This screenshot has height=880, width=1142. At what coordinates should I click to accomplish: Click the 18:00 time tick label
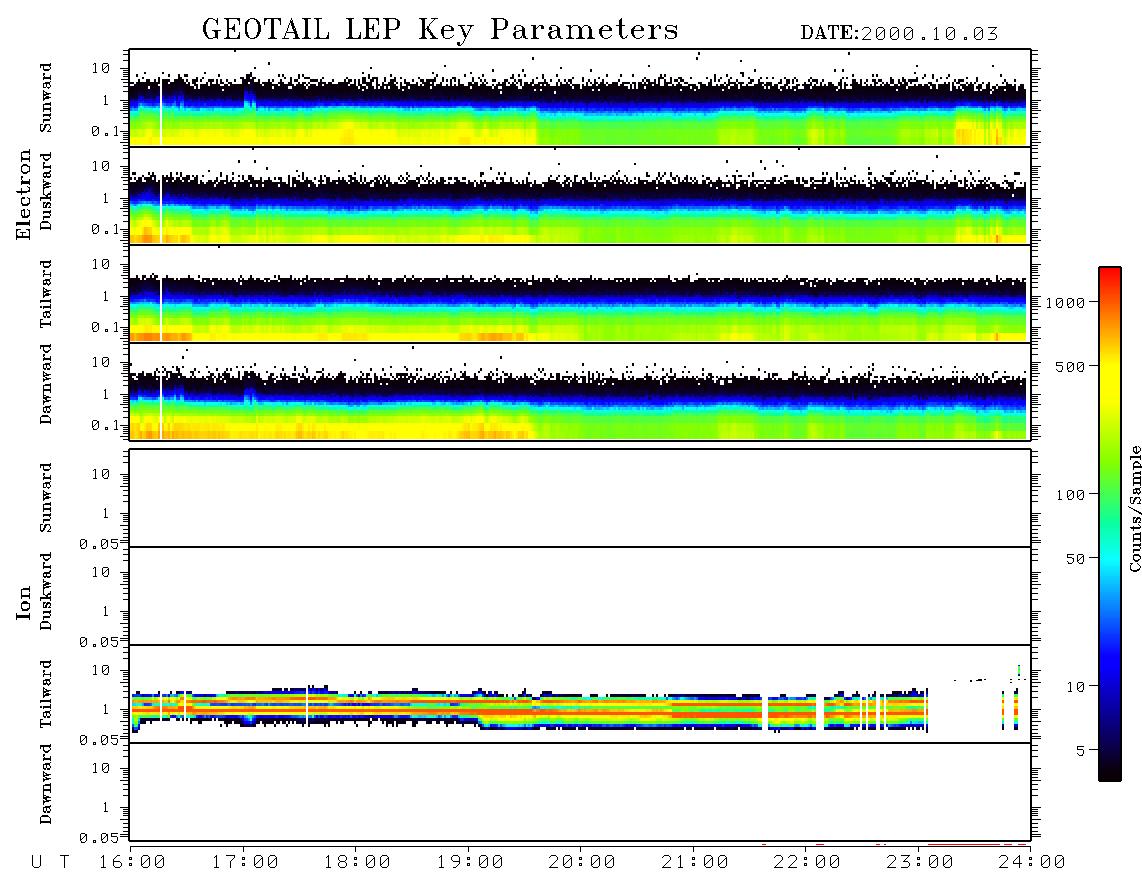point(357,863)
